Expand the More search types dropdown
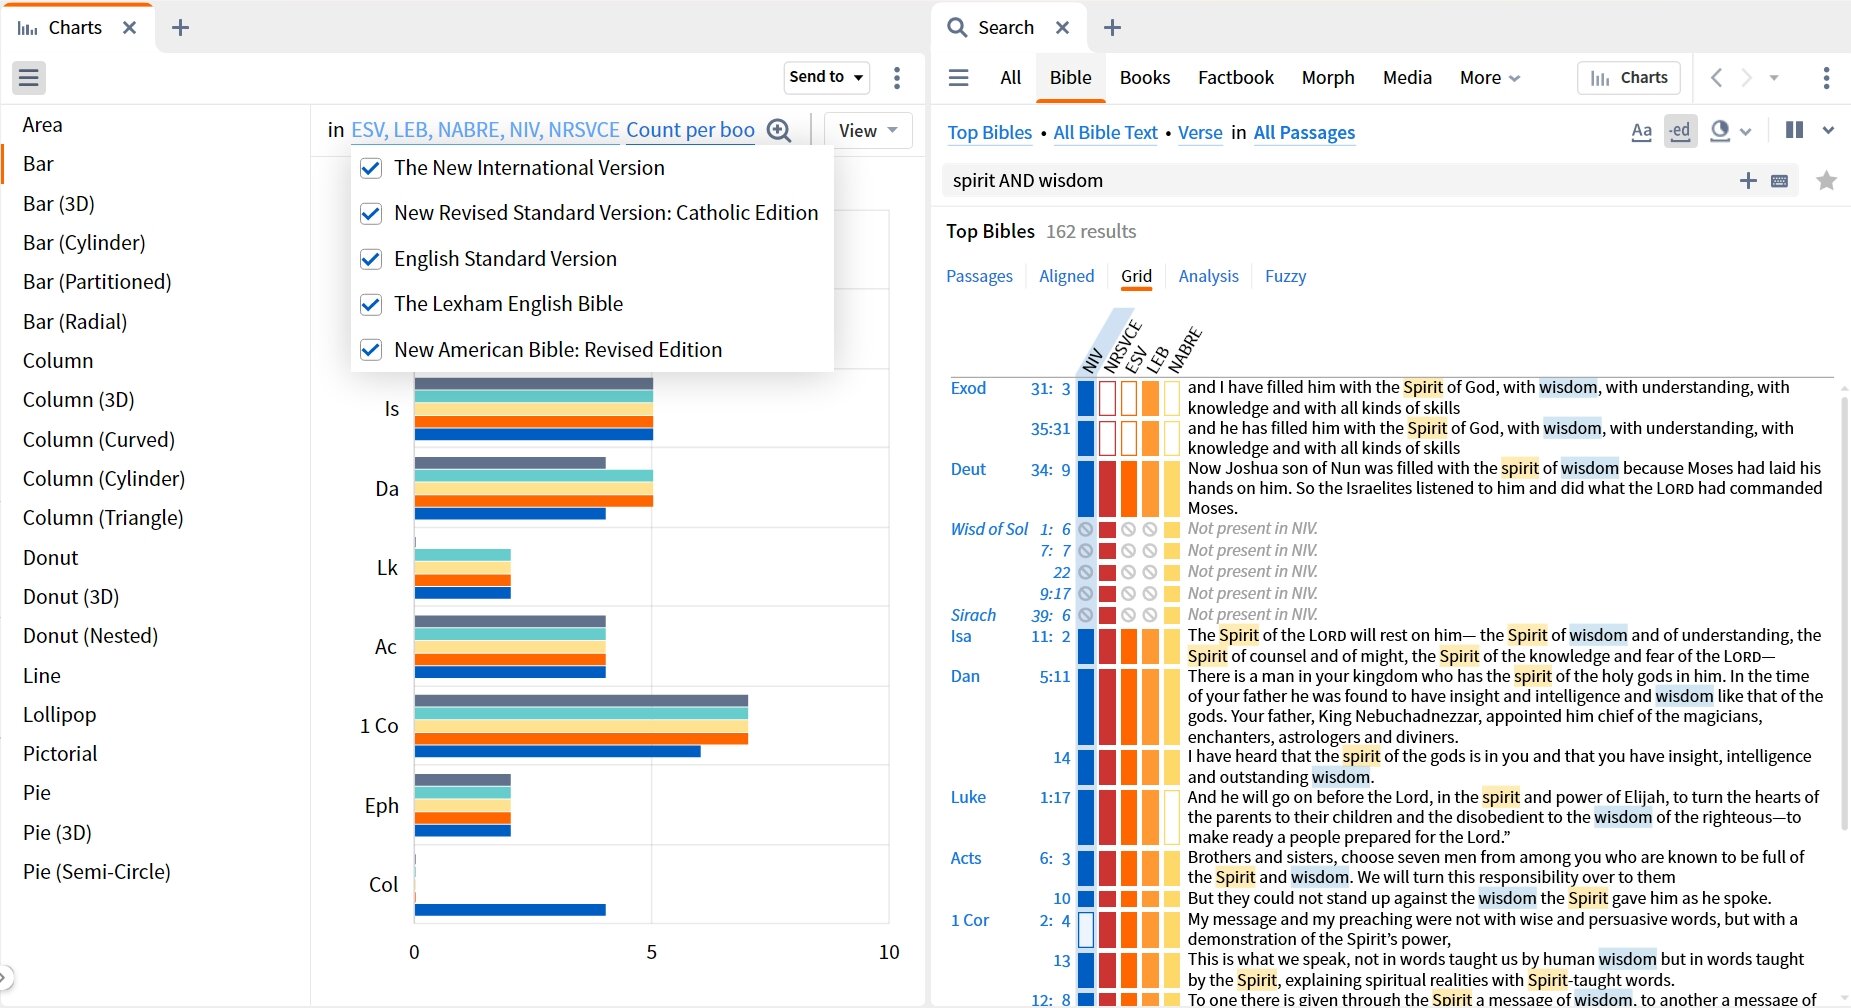This screenshot has width=1851, height=1008. (x=1489, y=77)
